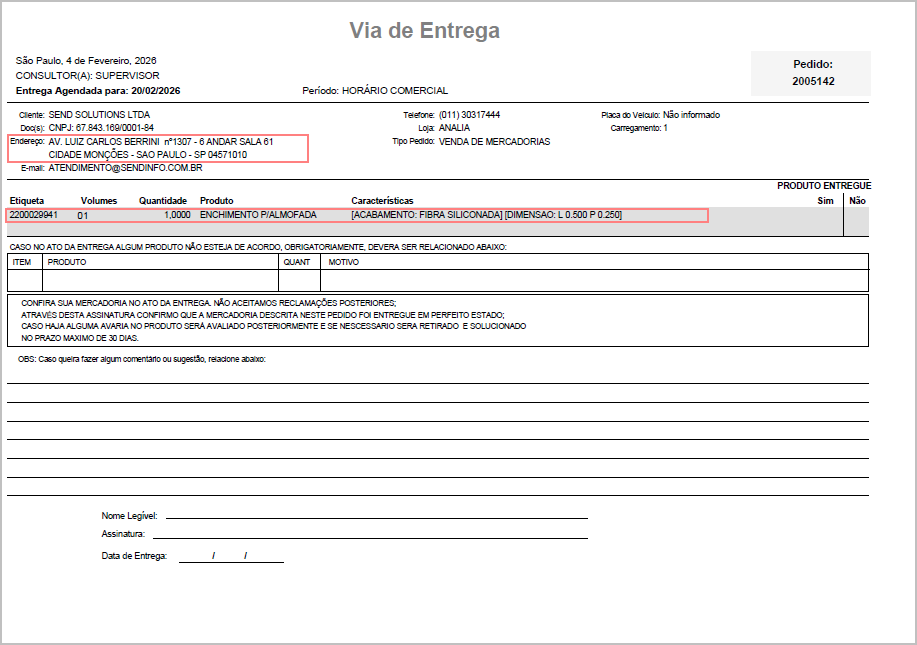Image resolution: width=917 pixels, height=645 pixels.
Task: Click the Período value HORÁRIO COMERCIAL
Action: click(395, 91)
